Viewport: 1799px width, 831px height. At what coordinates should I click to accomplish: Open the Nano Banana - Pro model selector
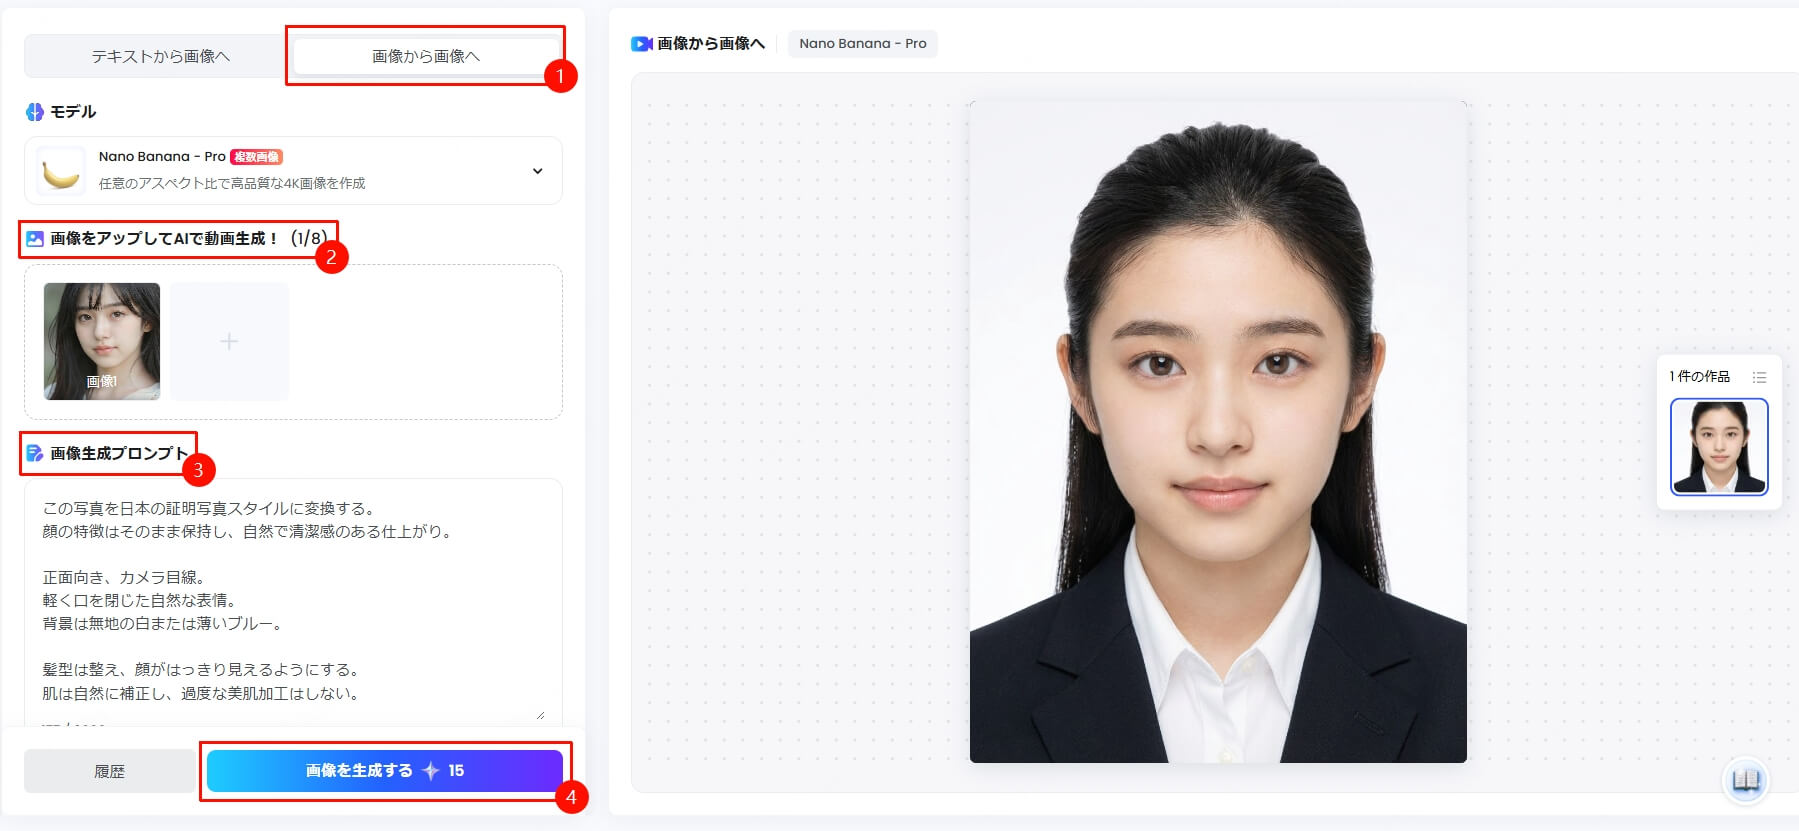click(x=300, y=171)
